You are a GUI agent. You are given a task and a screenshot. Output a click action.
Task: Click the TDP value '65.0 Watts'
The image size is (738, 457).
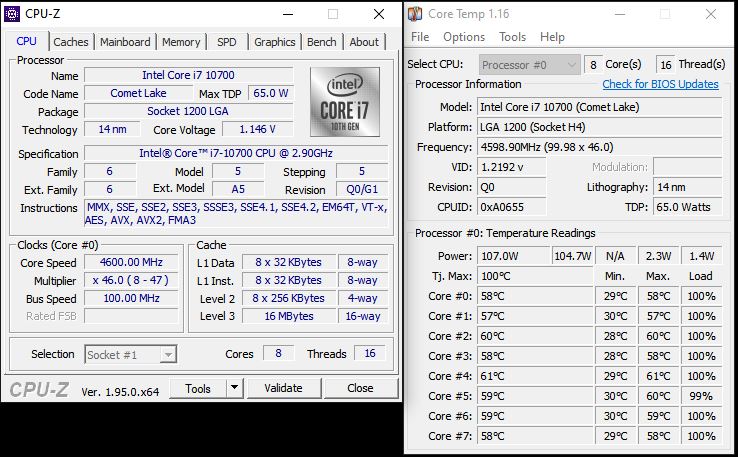[687, 207]
